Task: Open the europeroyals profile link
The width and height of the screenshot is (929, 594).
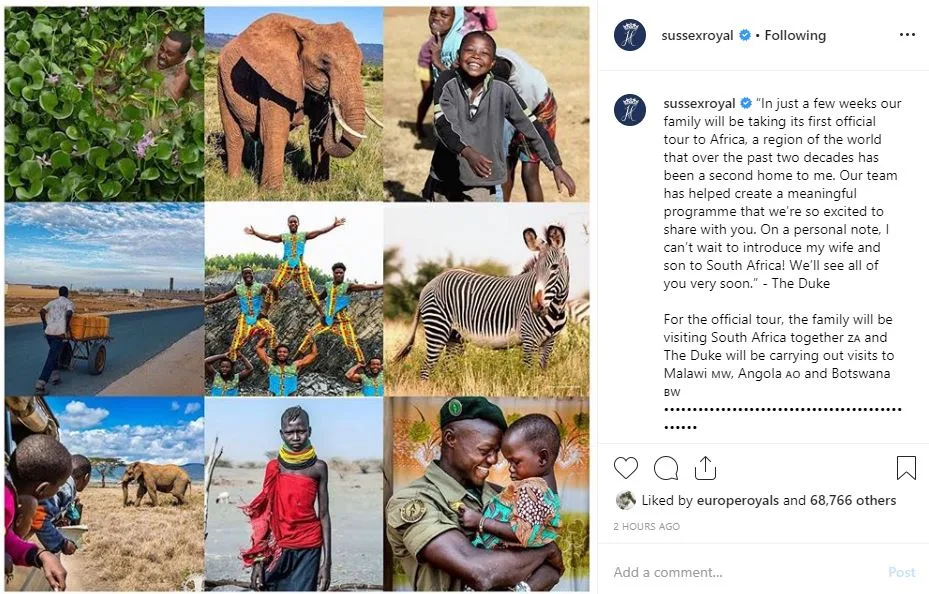Action: tap(738, 500)
